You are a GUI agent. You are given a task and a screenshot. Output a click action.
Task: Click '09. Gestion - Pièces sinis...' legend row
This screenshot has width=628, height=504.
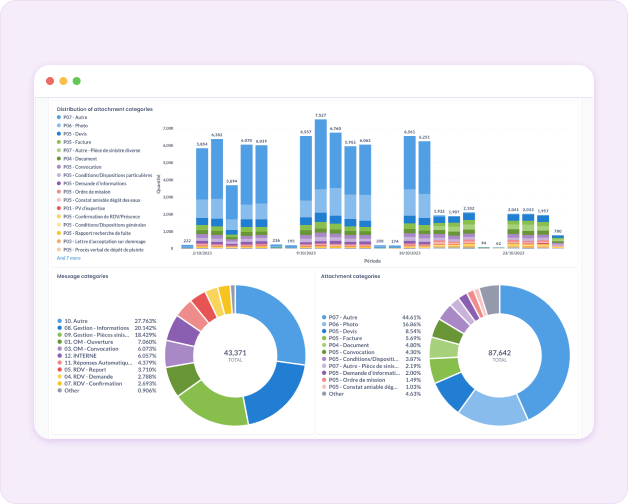[x=107, y=335]
